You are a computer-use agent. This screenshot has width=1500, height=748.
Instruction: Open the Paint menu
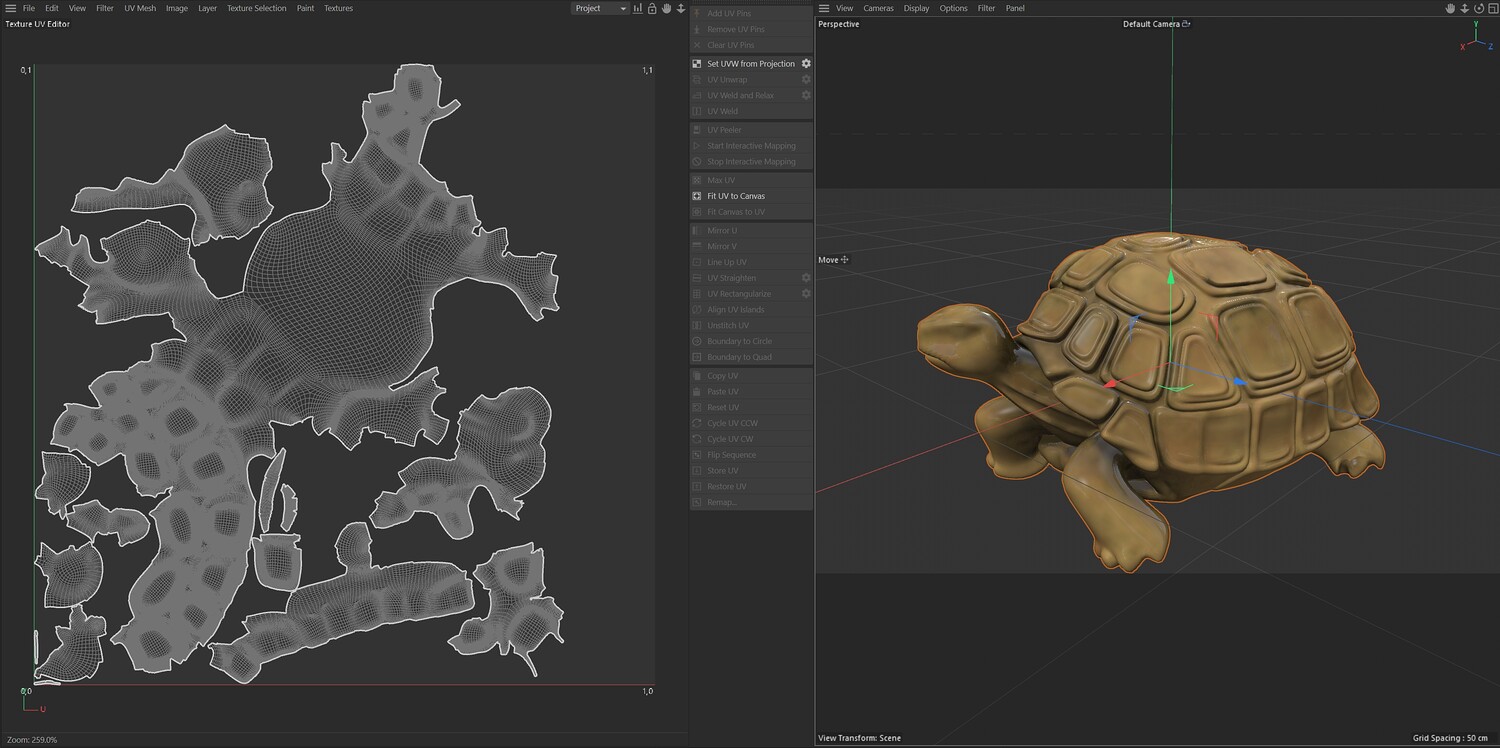305,8
